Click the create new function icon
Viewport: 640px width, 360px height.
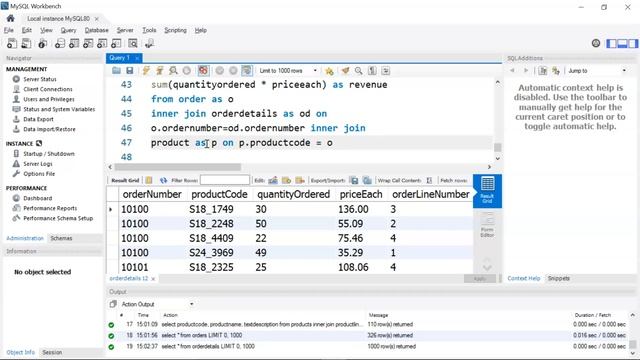coord(116,43)
